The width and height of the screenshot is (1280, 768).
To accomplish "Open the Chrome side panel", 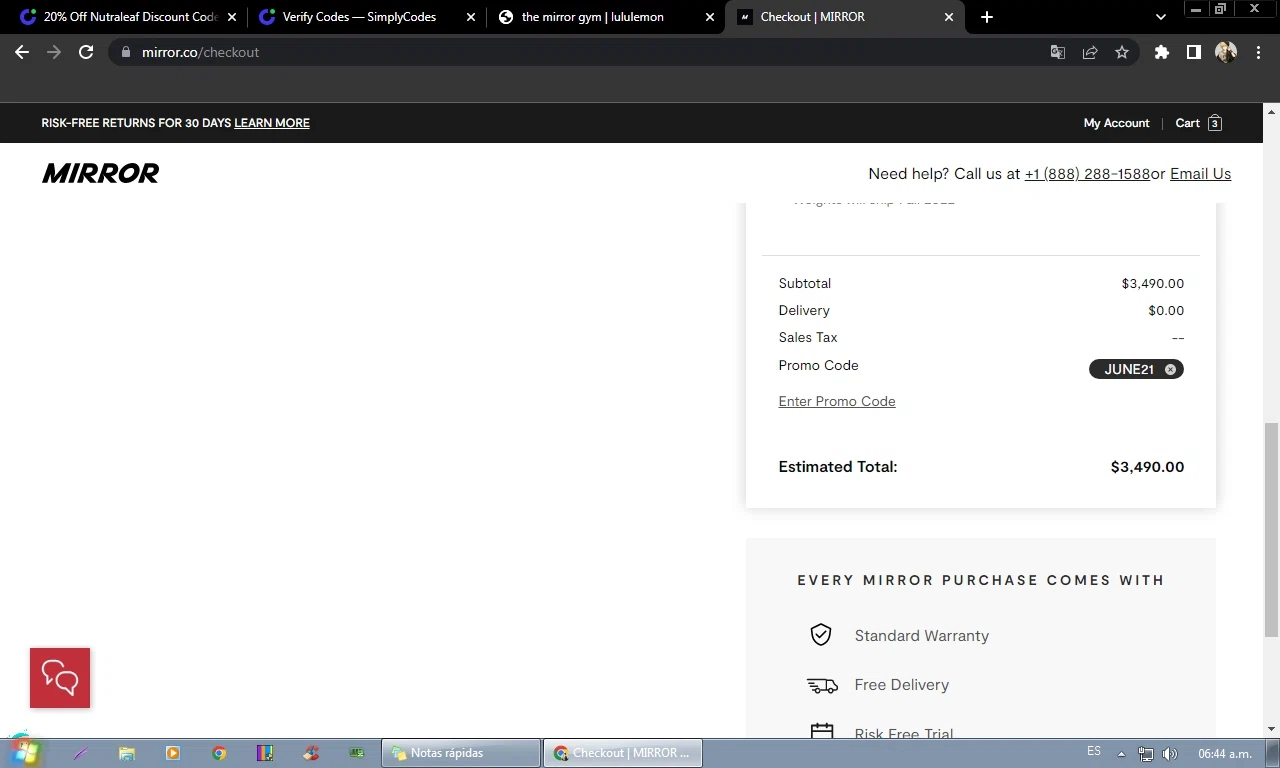I will pos(1194,52).
